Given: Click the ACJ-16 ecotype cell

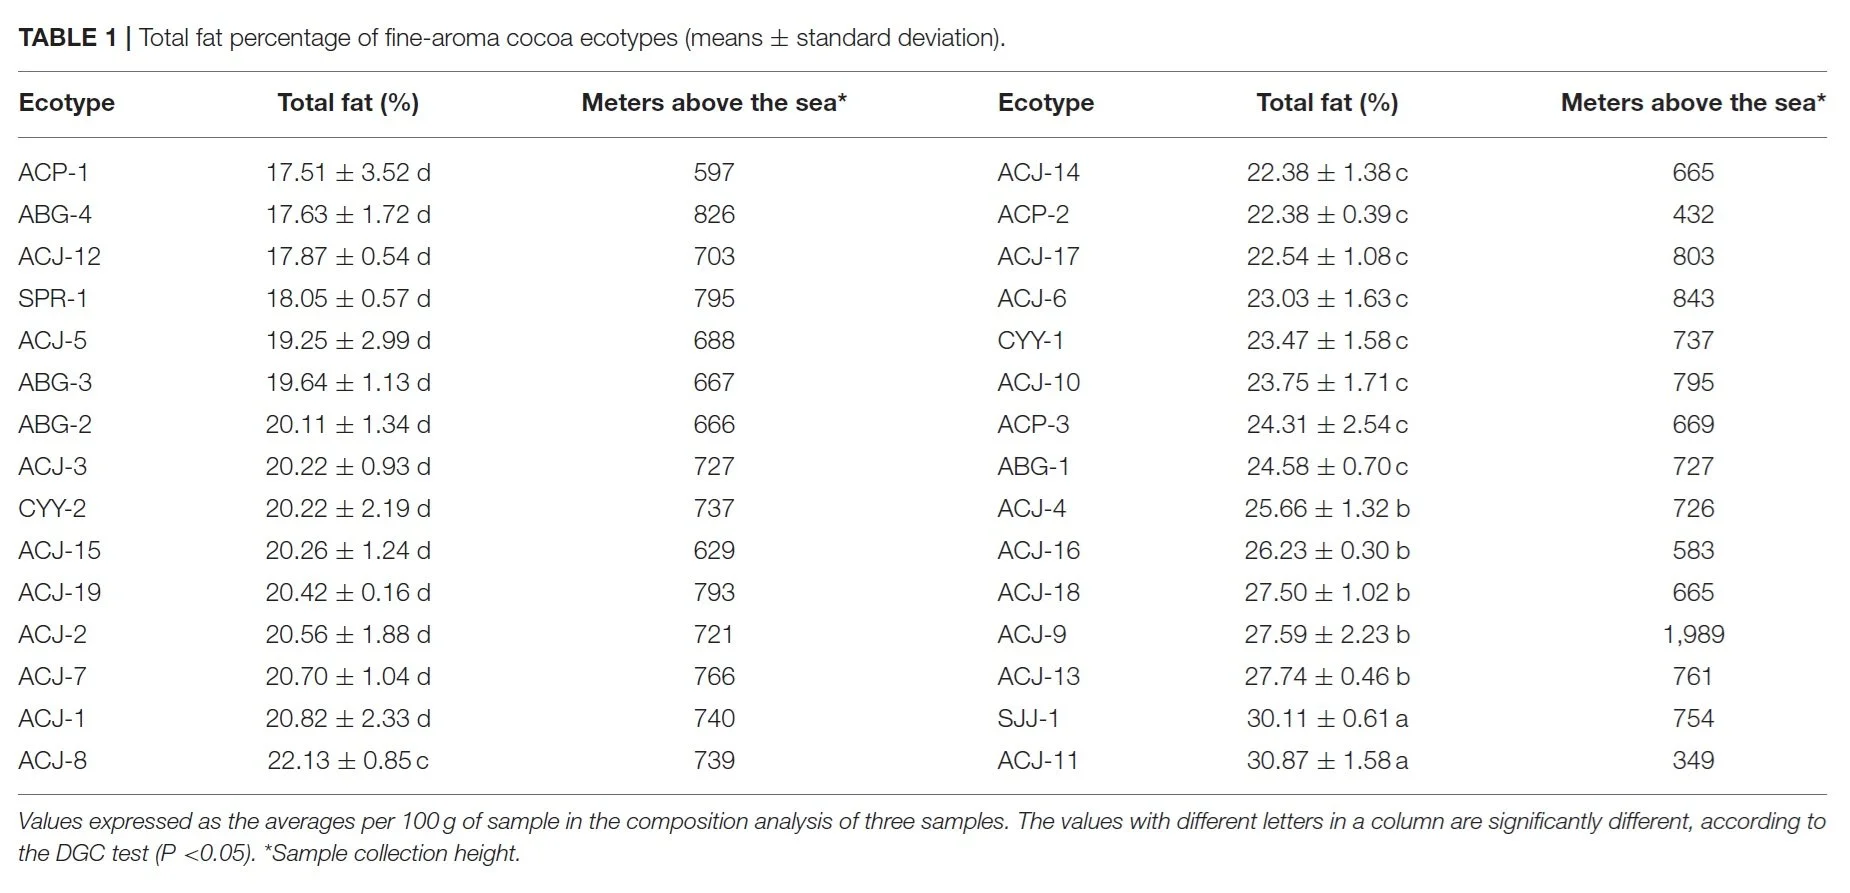Looking at the screenshot, I should pos(1038,551).
